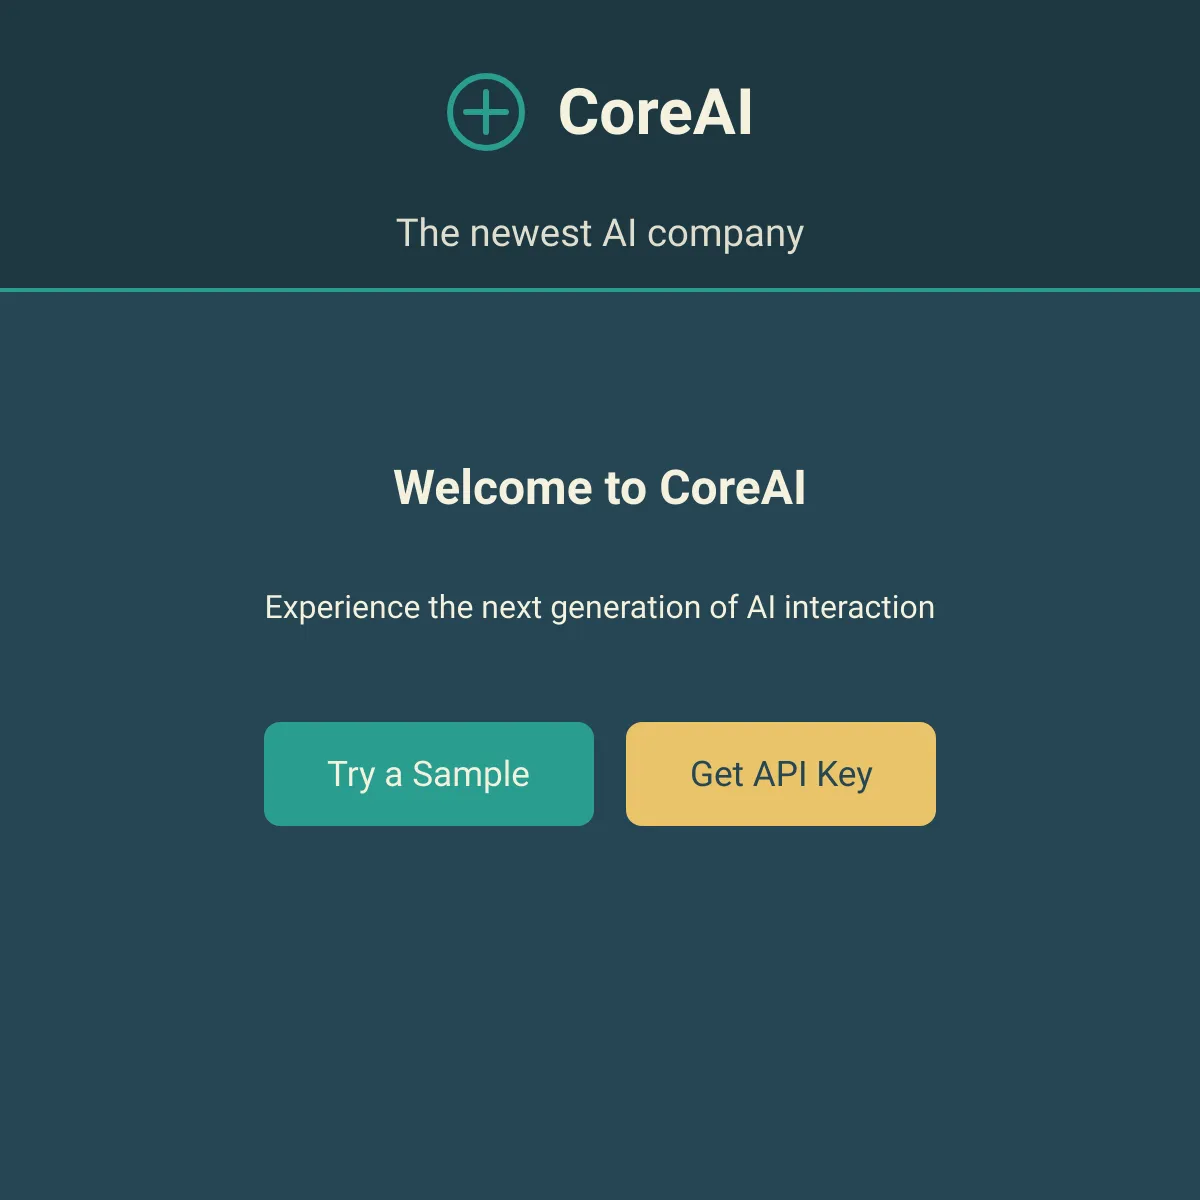1200x1200 pixels.
Task: Select the Welcome to CoreAI heading
Action: [x=600, y=489]
